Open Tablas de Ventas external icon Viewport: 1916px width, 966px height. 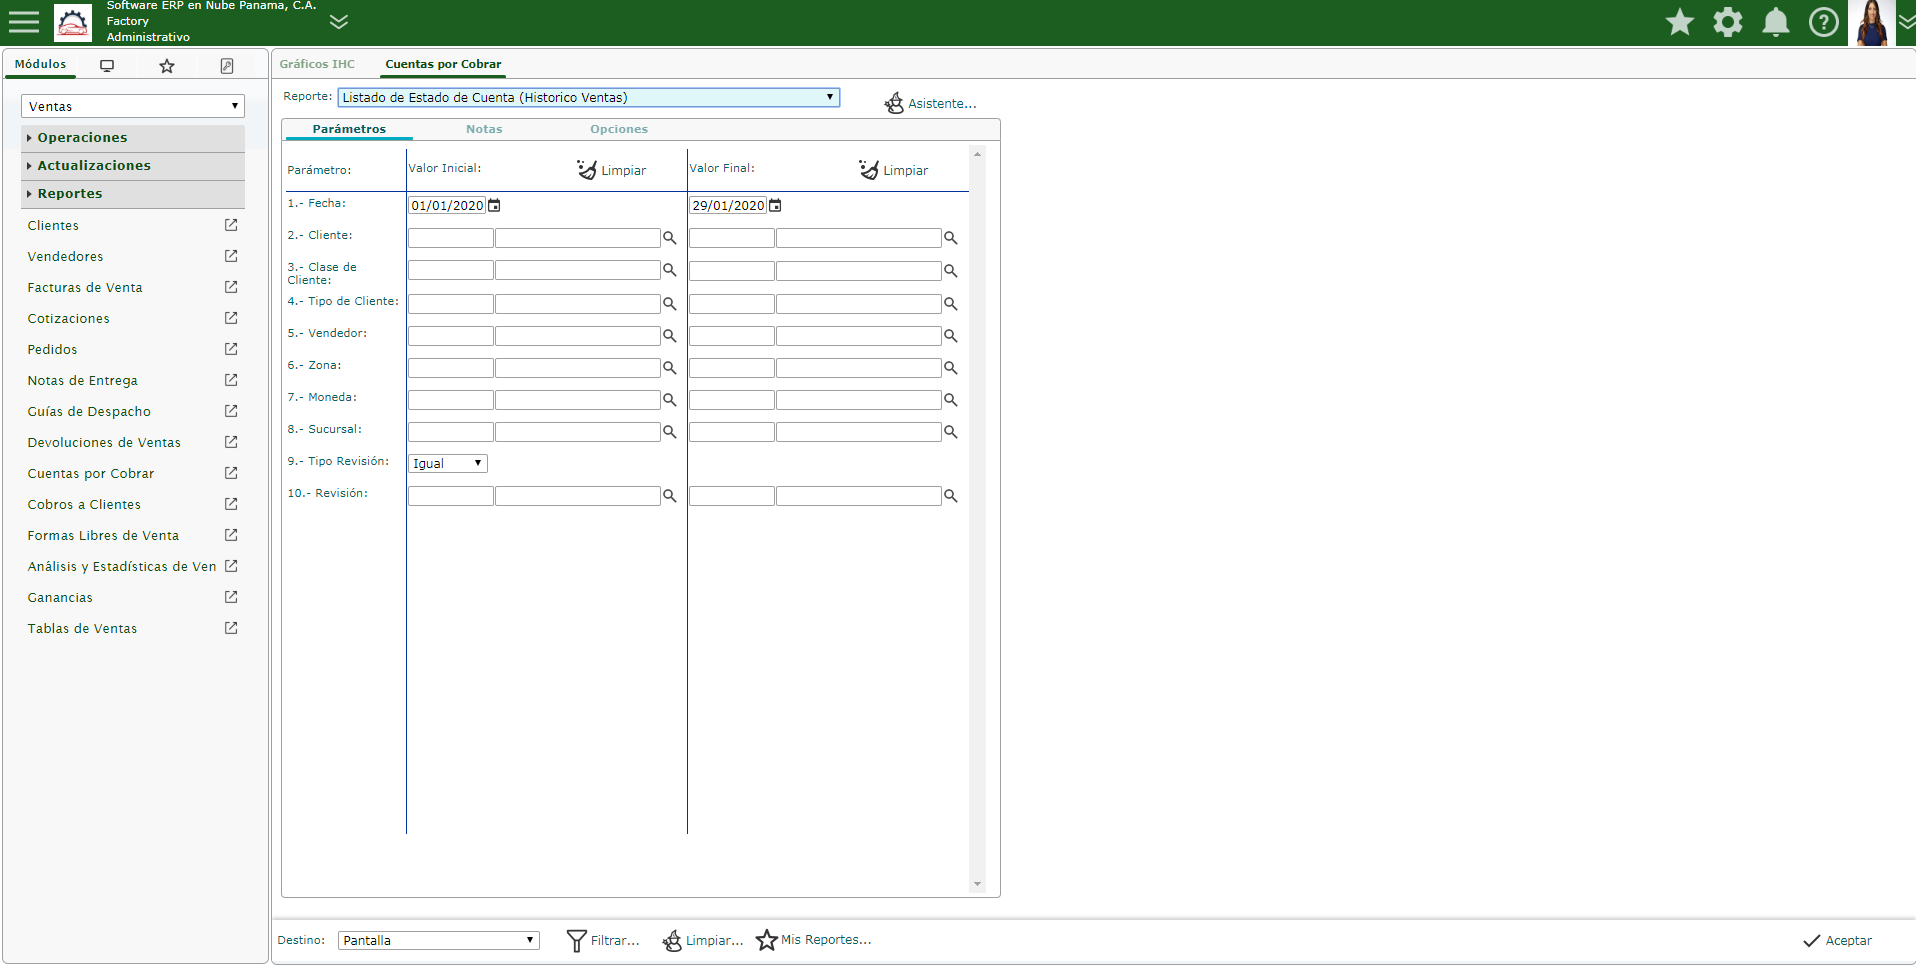[x=231, y=628]
